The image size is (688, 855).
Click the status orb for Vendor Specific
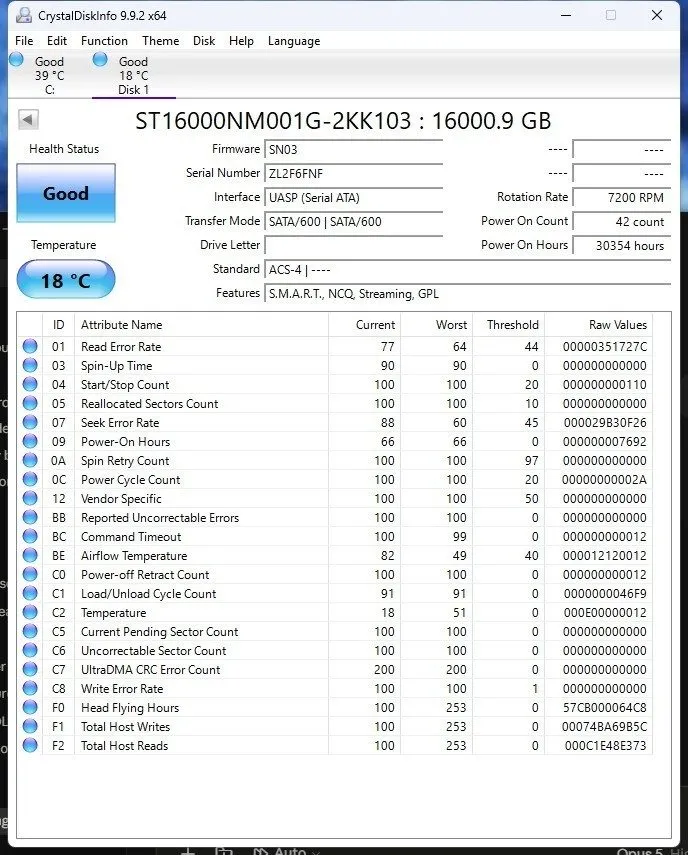point(30,498)
